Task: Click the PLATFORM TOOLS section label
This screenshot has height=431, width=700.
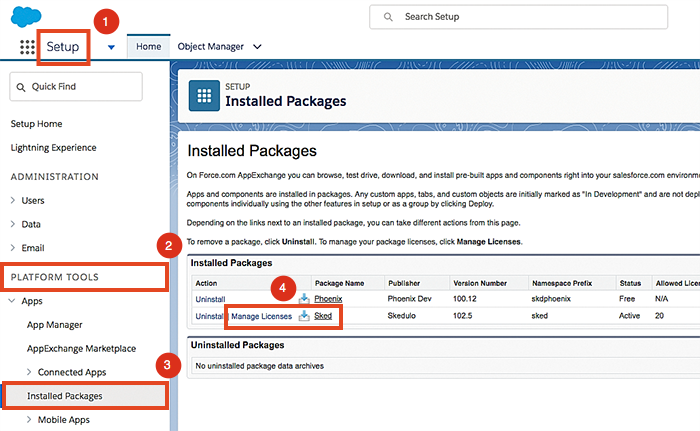Action: click(54, 277)
